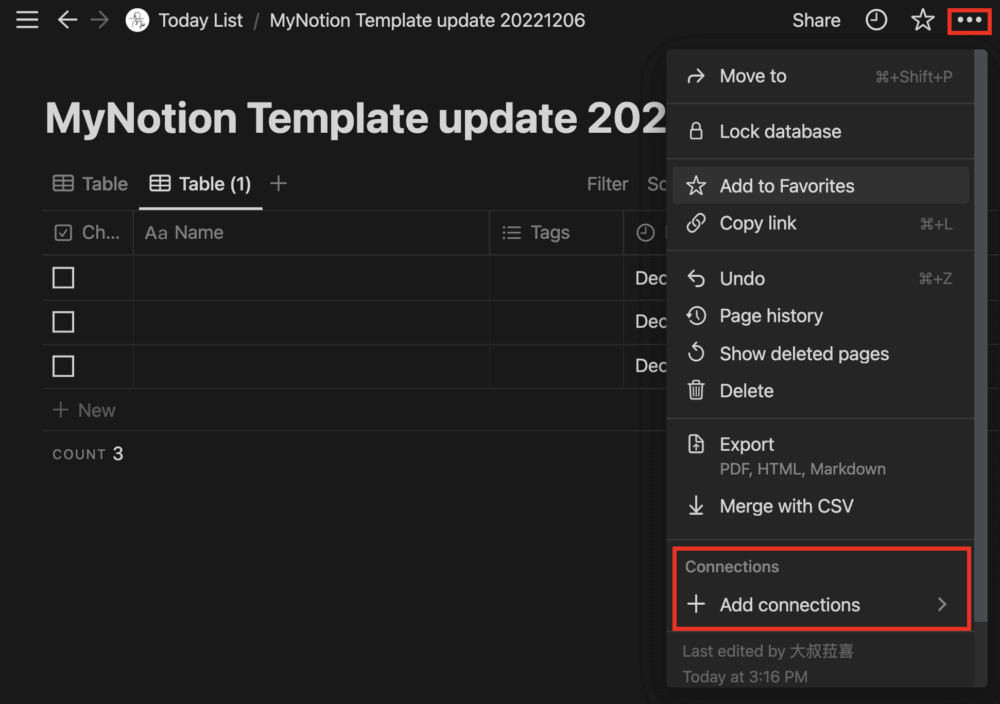Click the Today List page icon
The image size is (1000, 704).
(x=137, y=20)
